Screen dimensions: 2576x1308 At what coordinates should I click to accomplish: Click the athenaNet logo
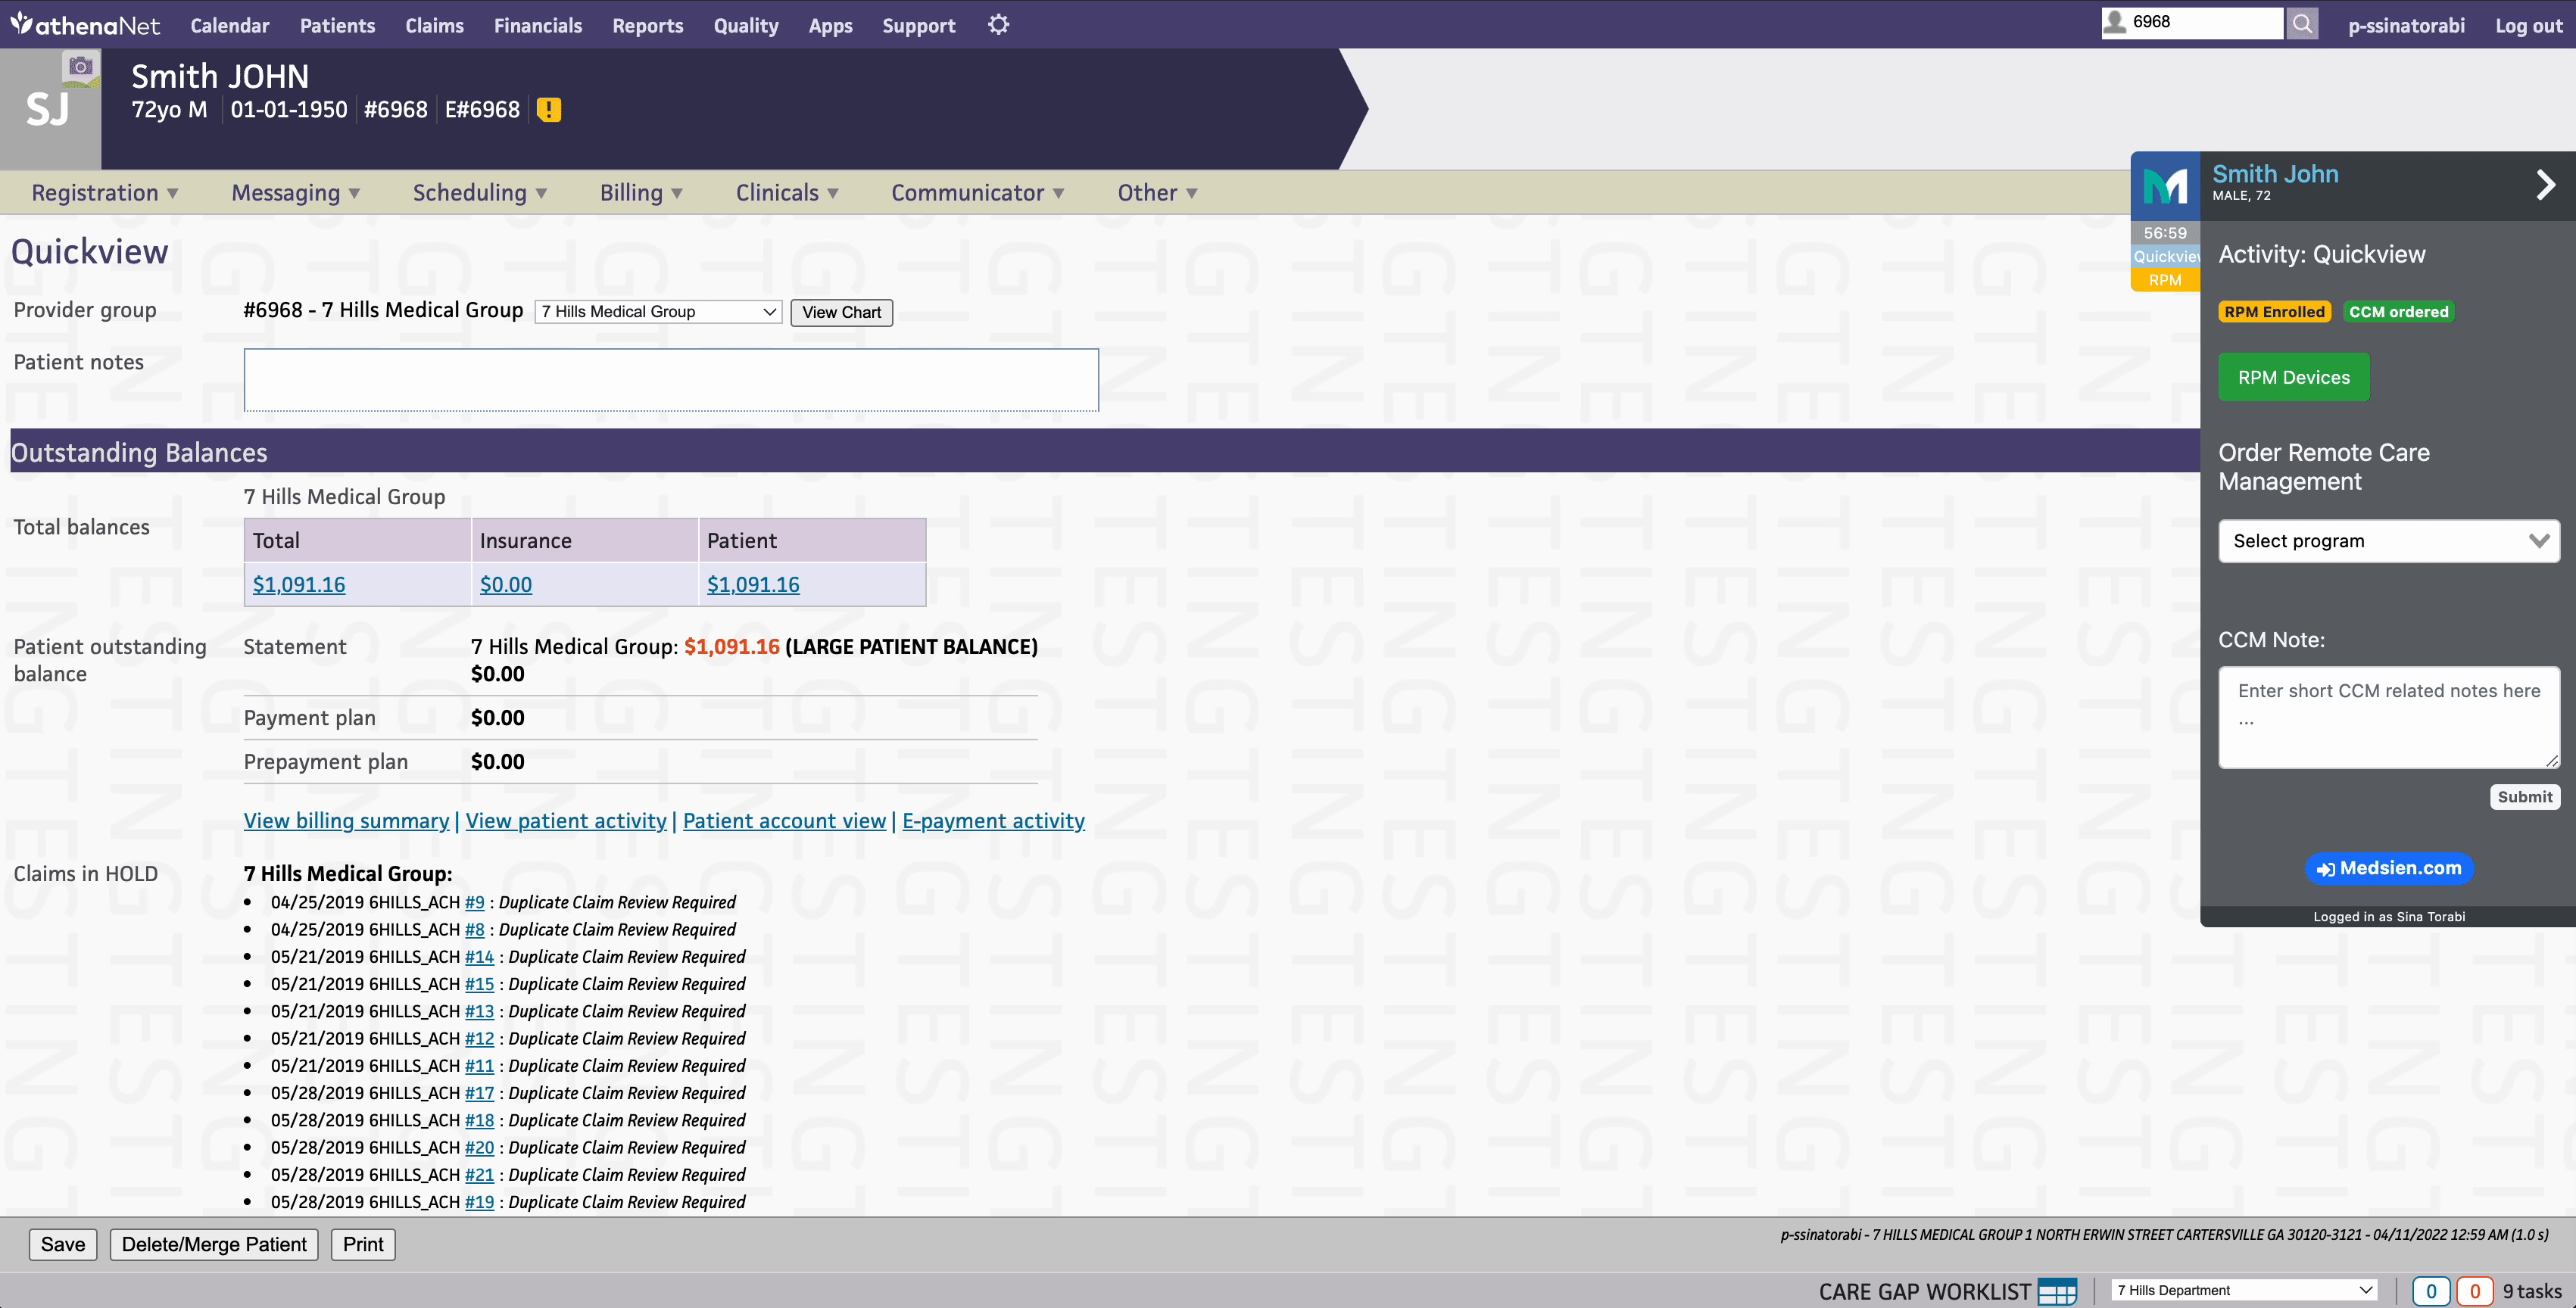85,25
